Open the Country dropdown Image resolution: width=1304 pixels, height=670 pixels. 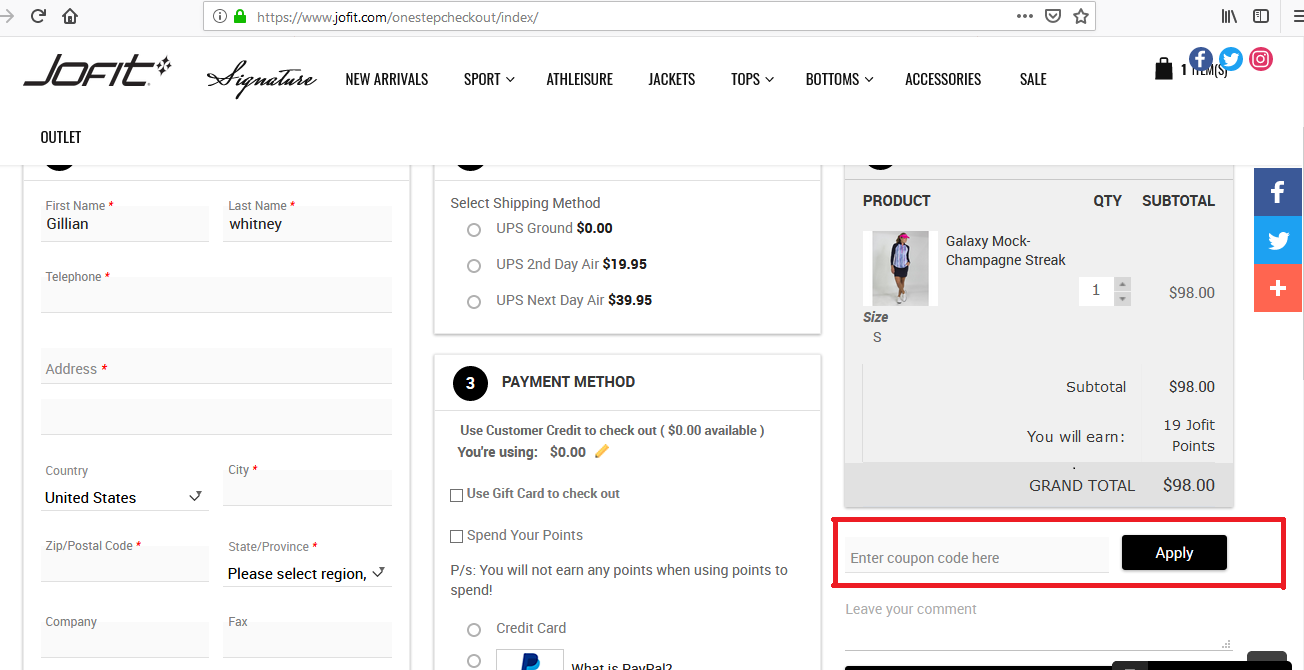(x=125, y=497)
